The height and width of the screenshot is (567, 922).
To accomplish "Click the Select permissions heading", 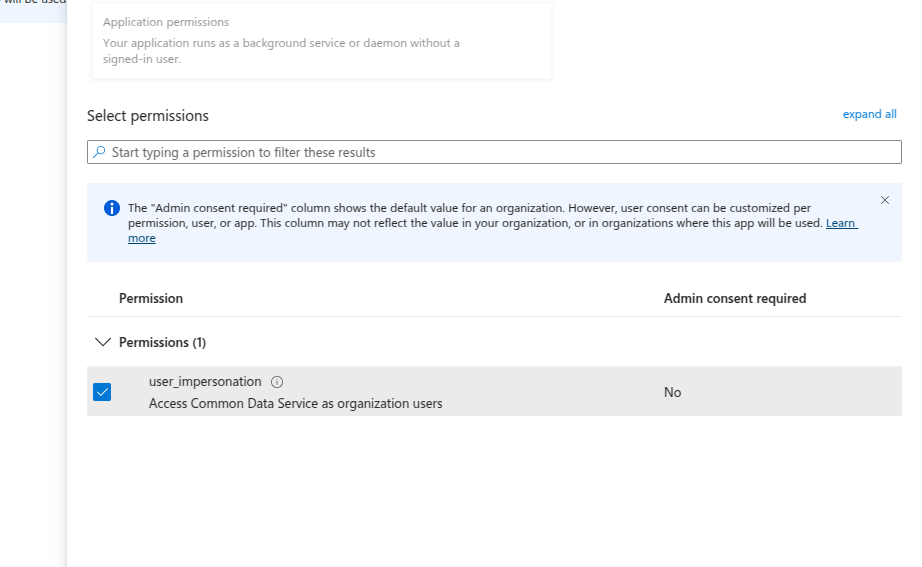I will 148,116.
